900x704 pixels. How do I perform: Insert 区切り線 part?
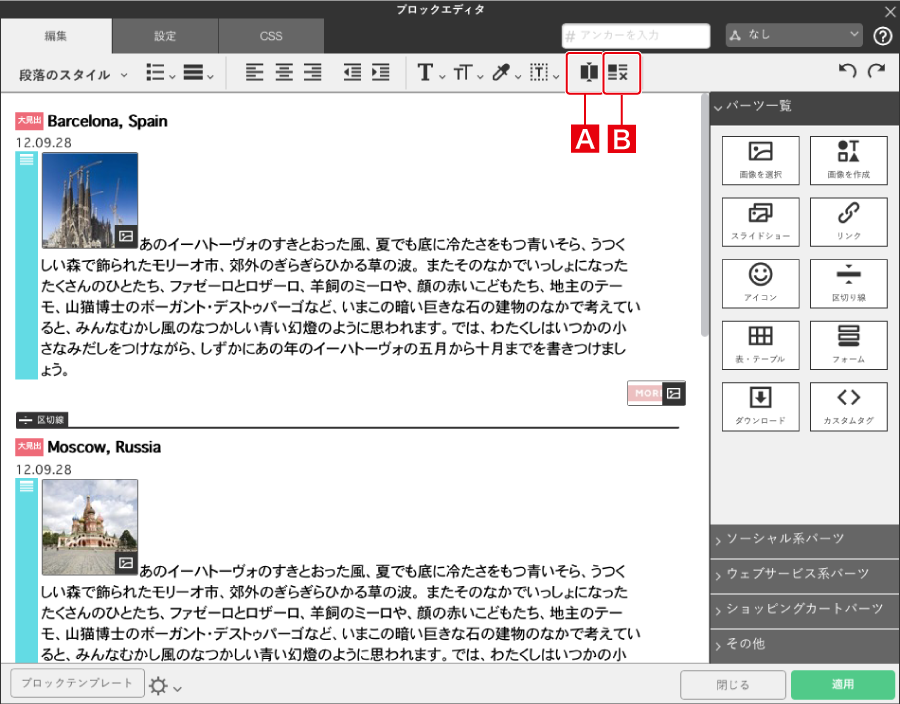tap(848, 283)
